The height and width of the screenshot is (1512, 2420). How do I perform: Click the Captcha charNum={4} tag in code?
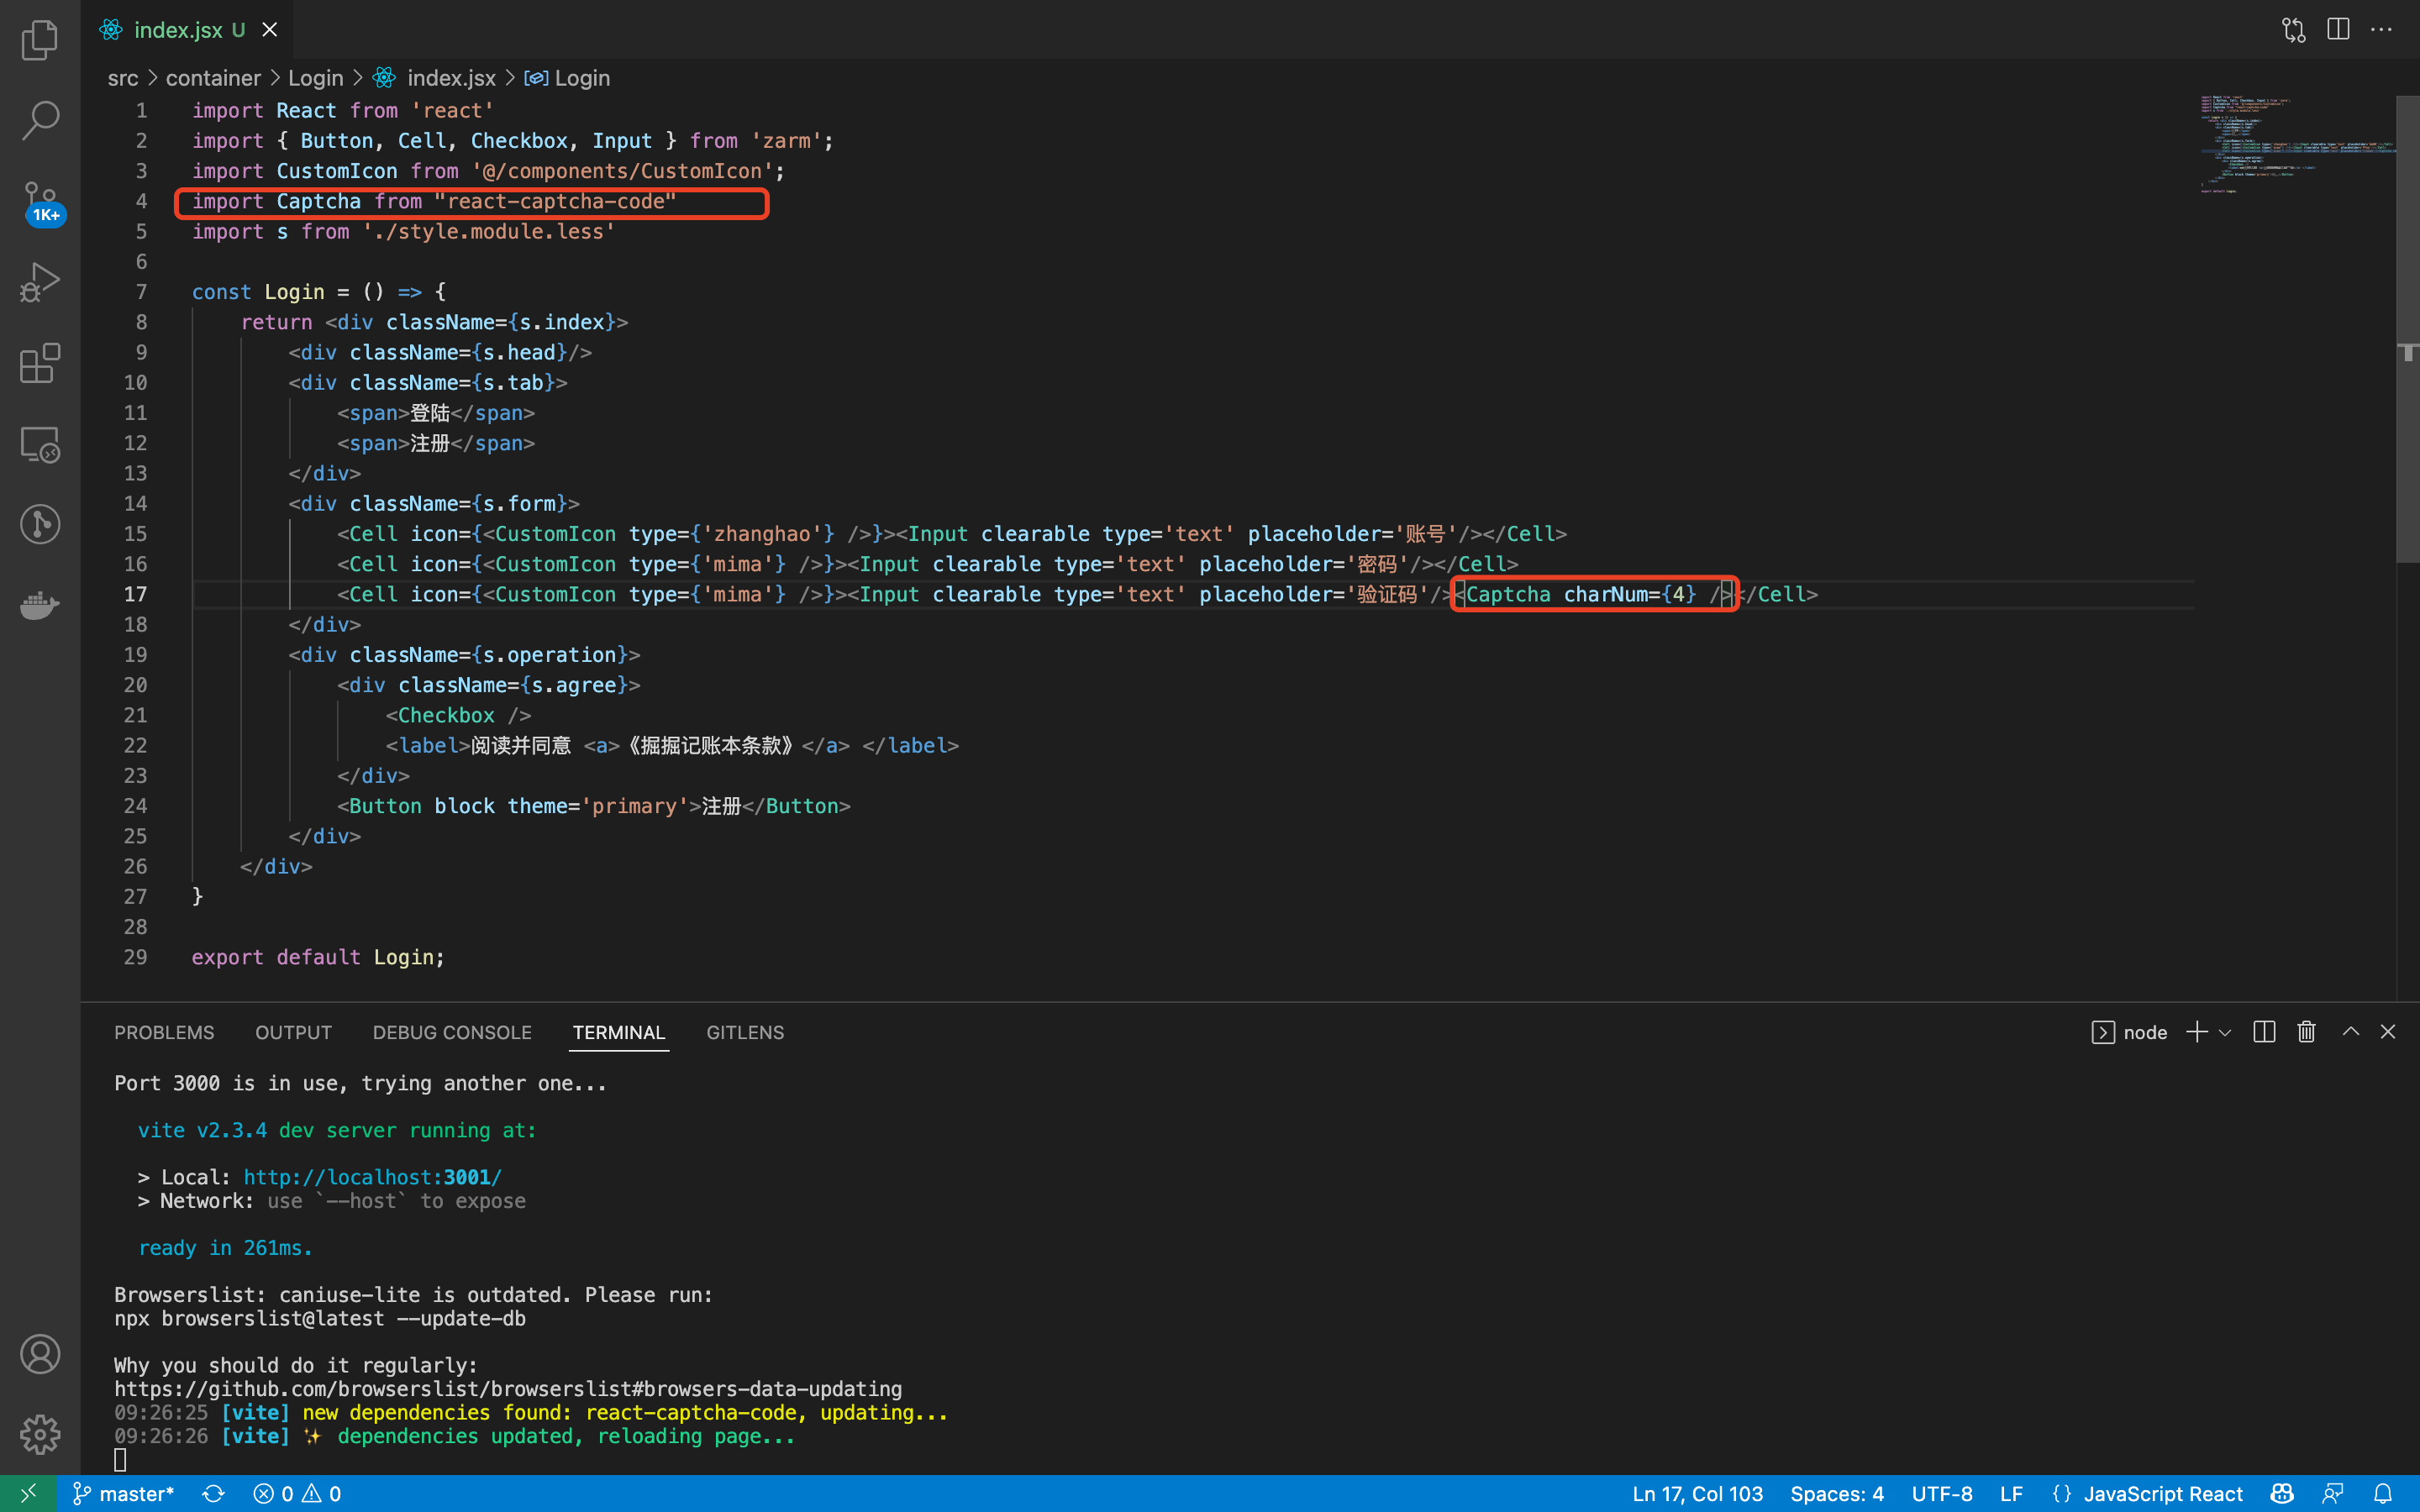[1594, 594]
